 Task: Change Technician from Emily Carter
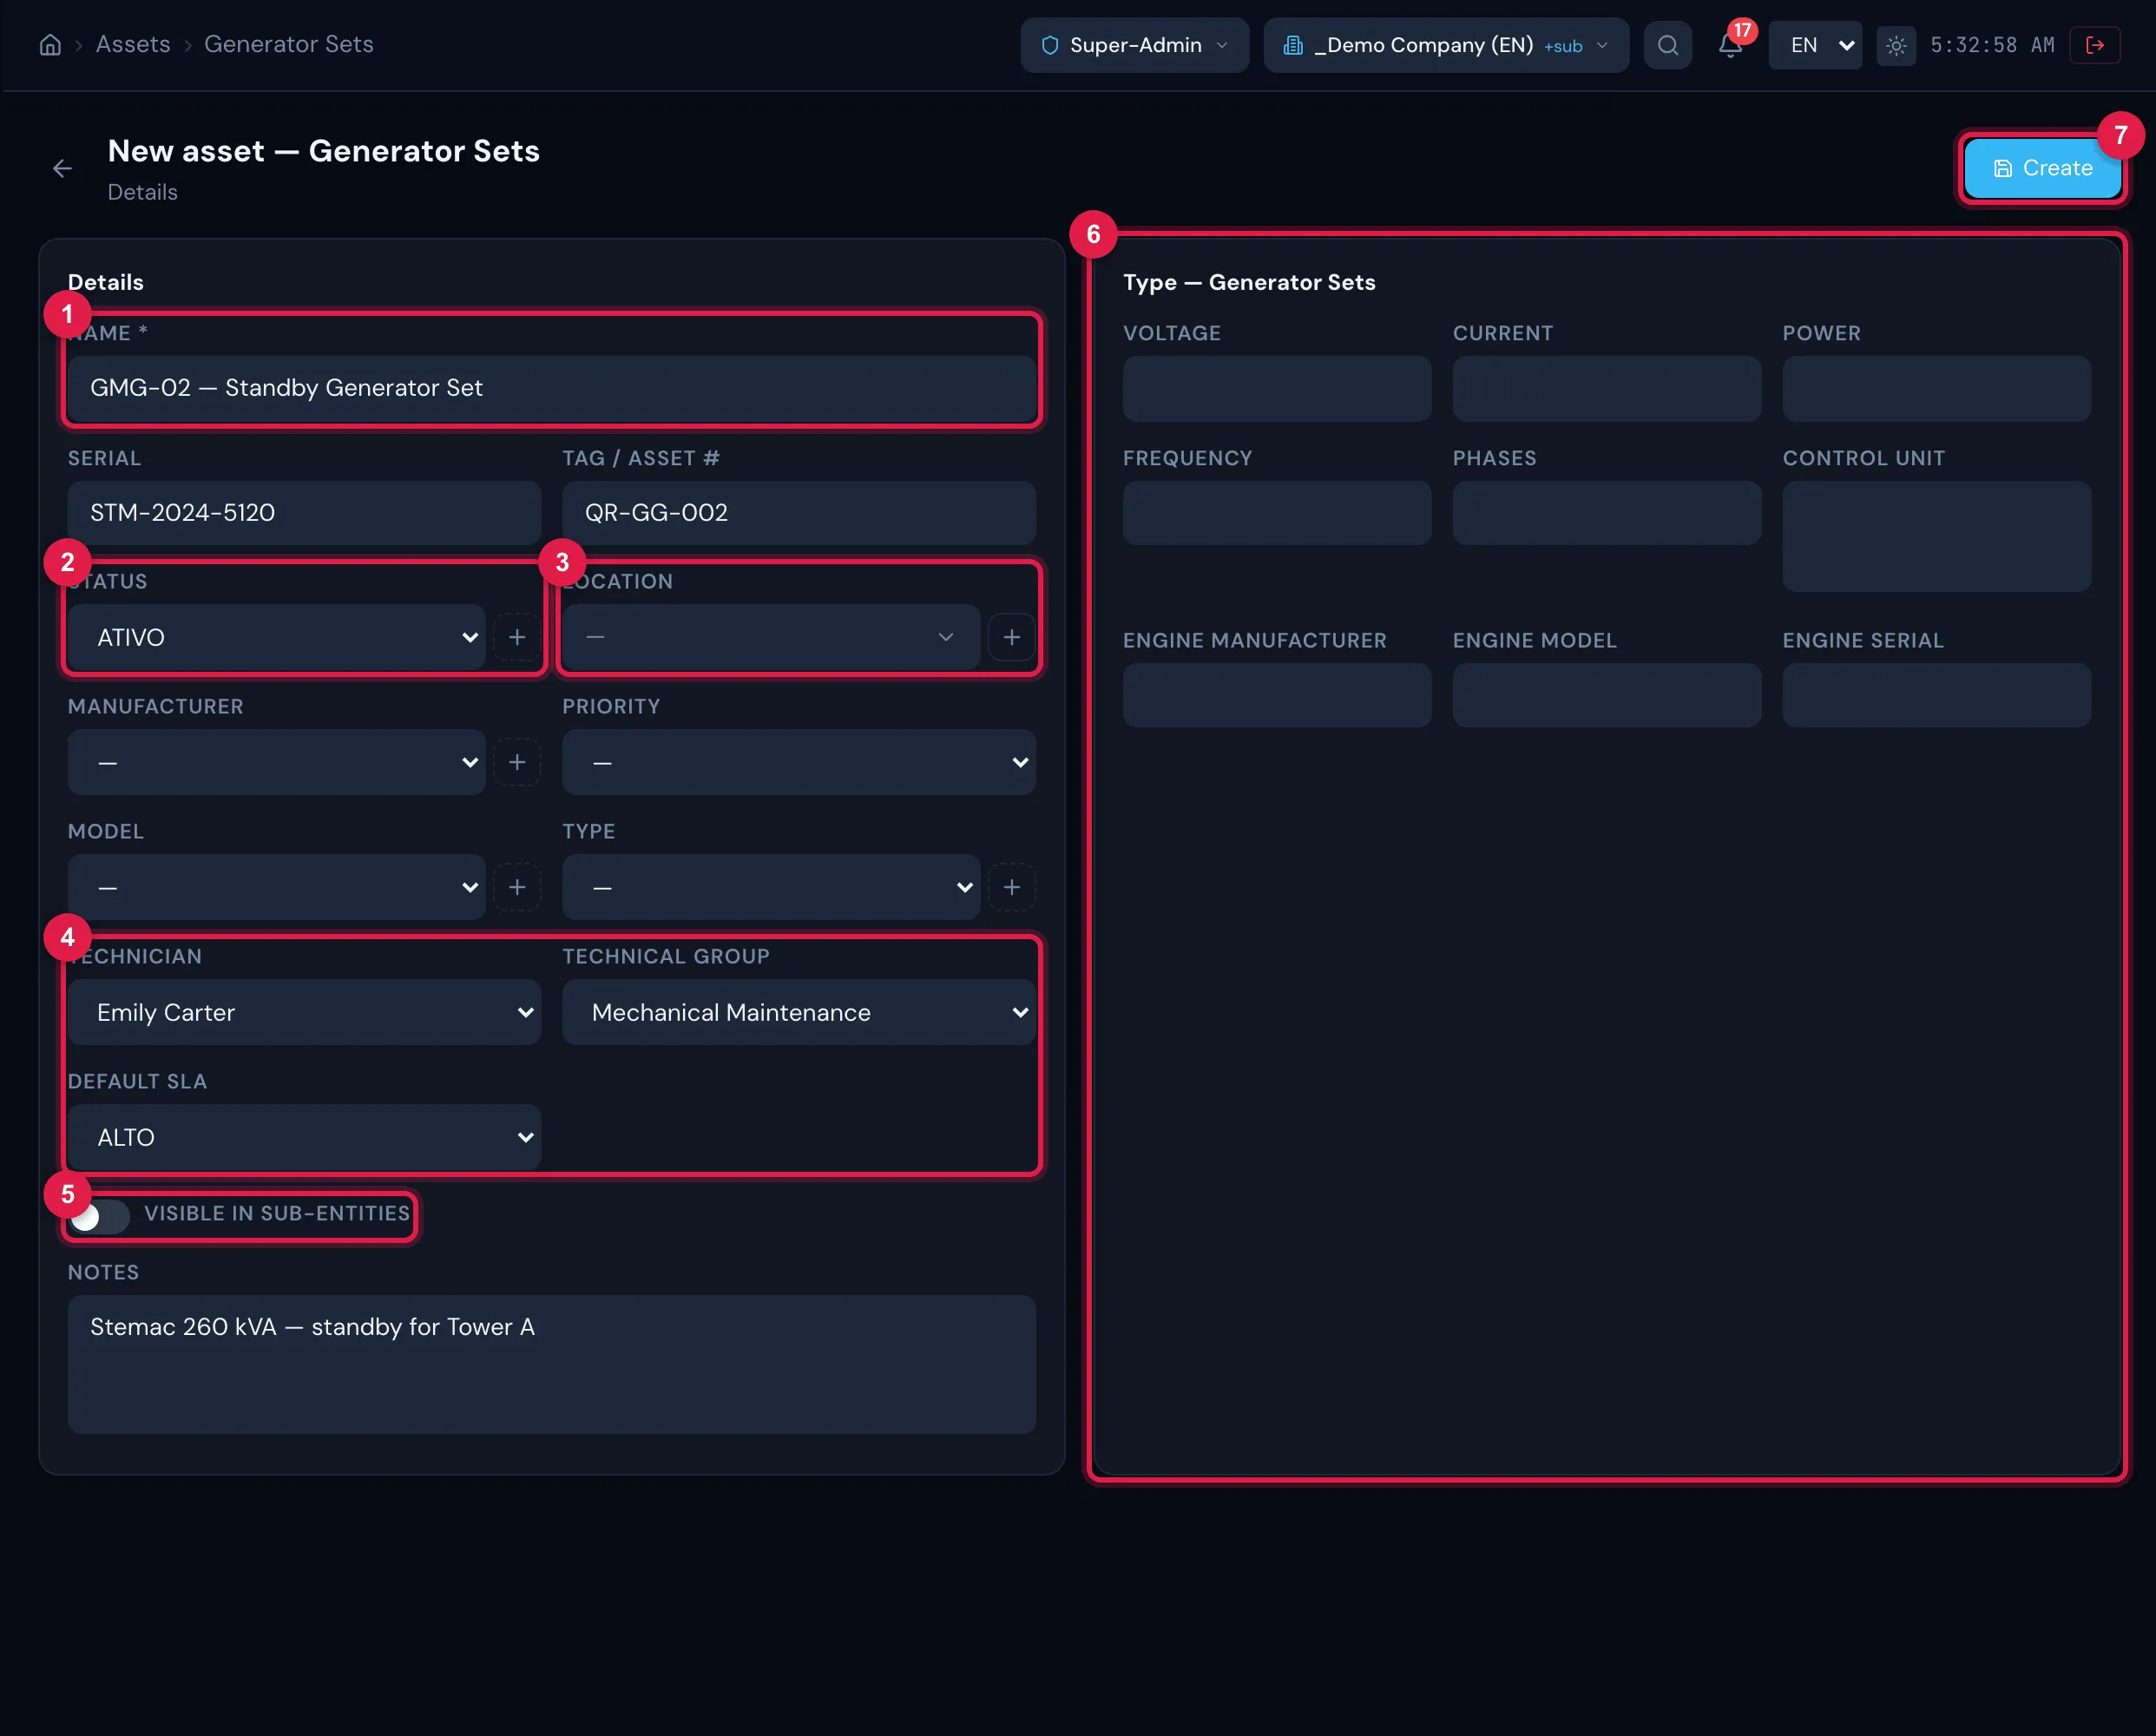click(305, 1012)
